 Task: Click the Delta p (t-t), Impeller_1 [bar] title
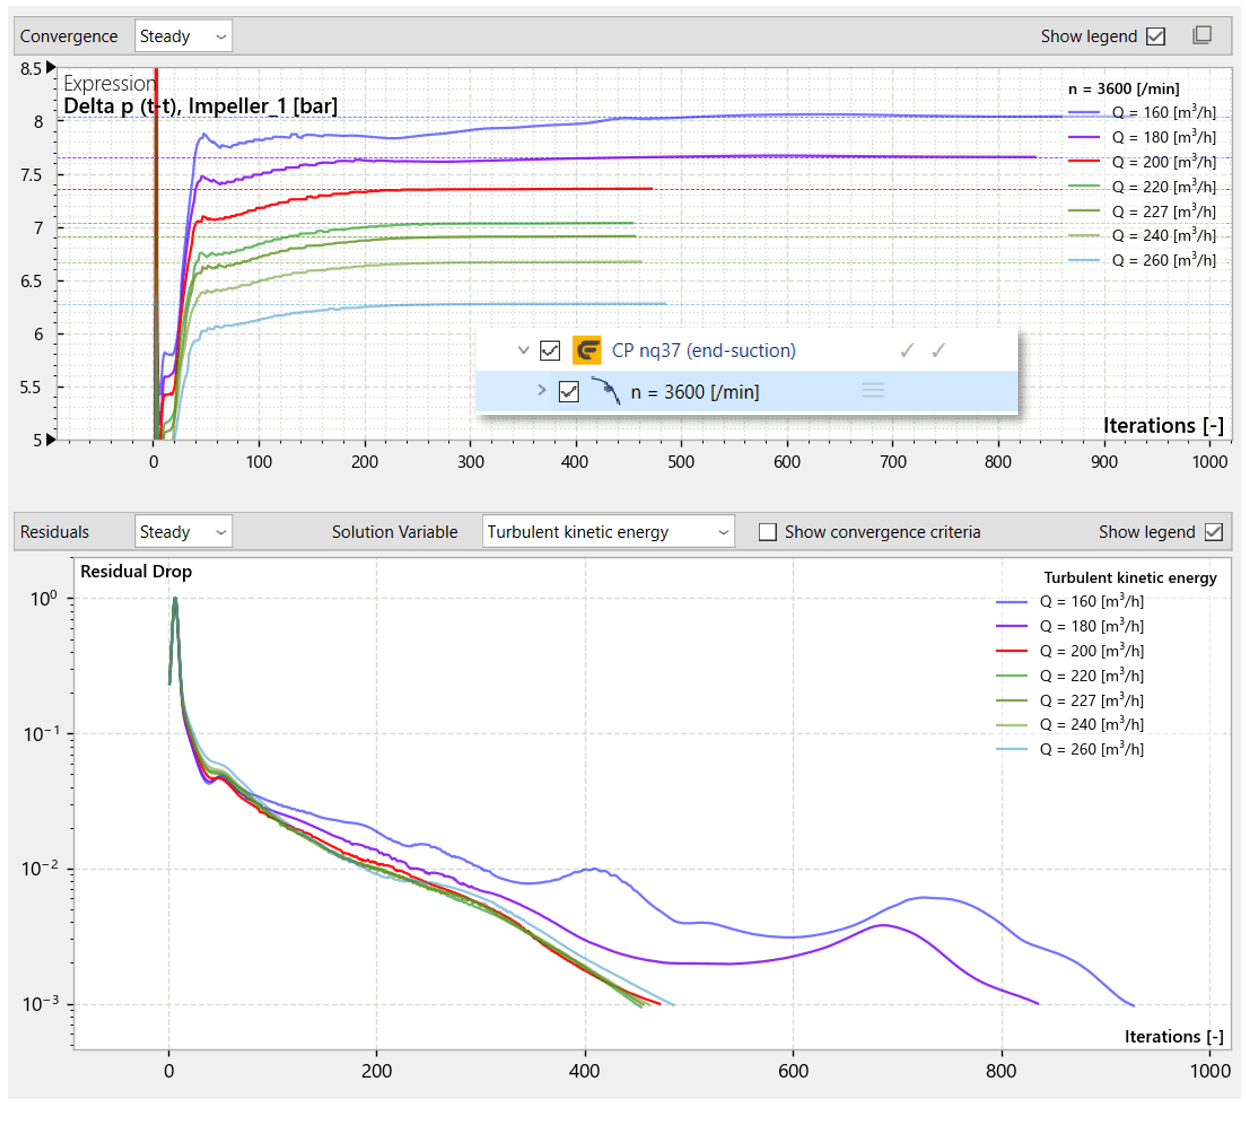pyautogui.click(x=200, y=106)
